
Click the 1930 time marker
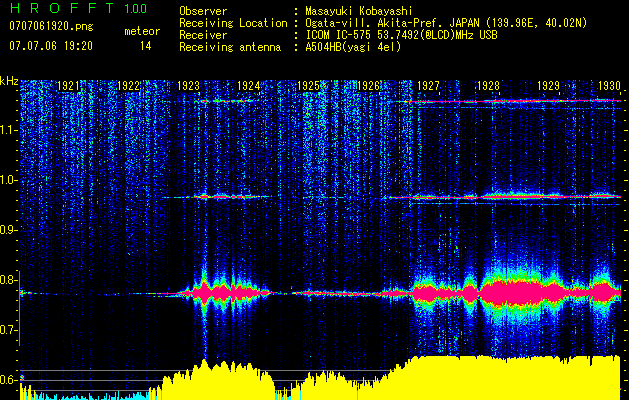(x=609, y=87)
